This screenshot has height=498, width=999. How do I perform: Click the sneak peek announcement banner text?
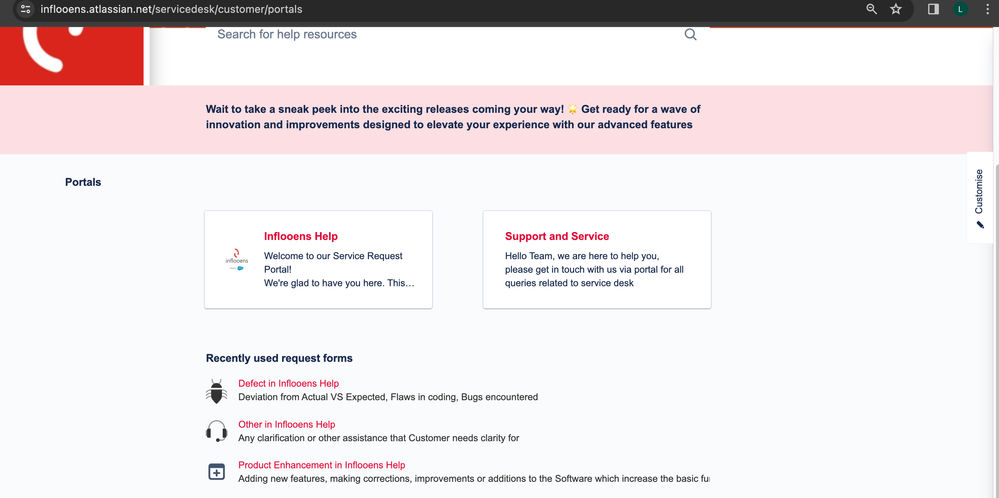click(453, 117)
